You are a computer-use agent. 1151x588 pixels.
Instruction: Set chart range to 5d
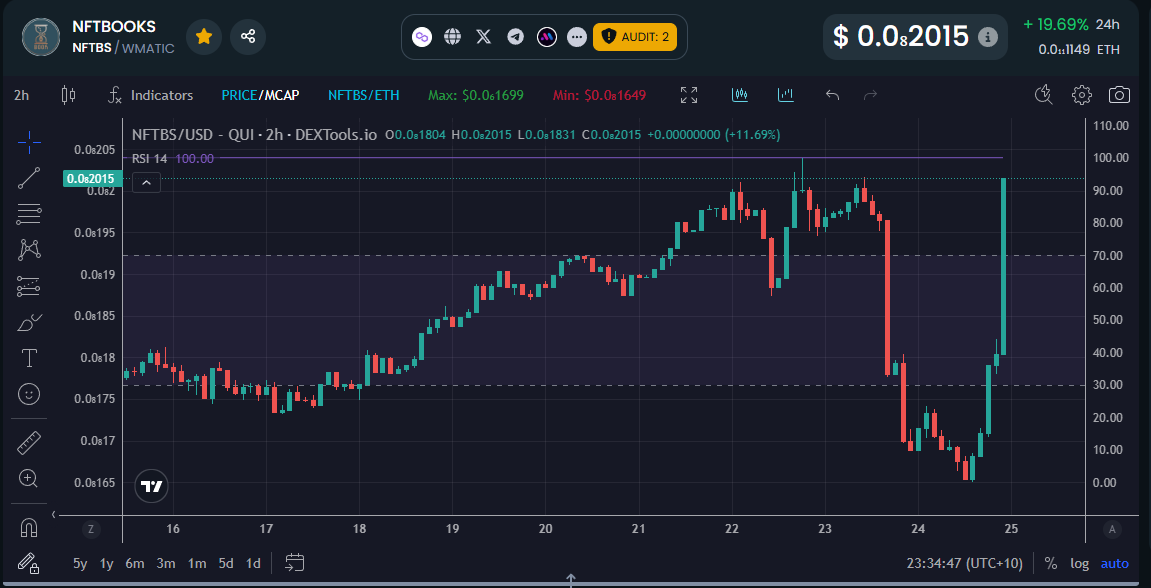coord(226,564)
